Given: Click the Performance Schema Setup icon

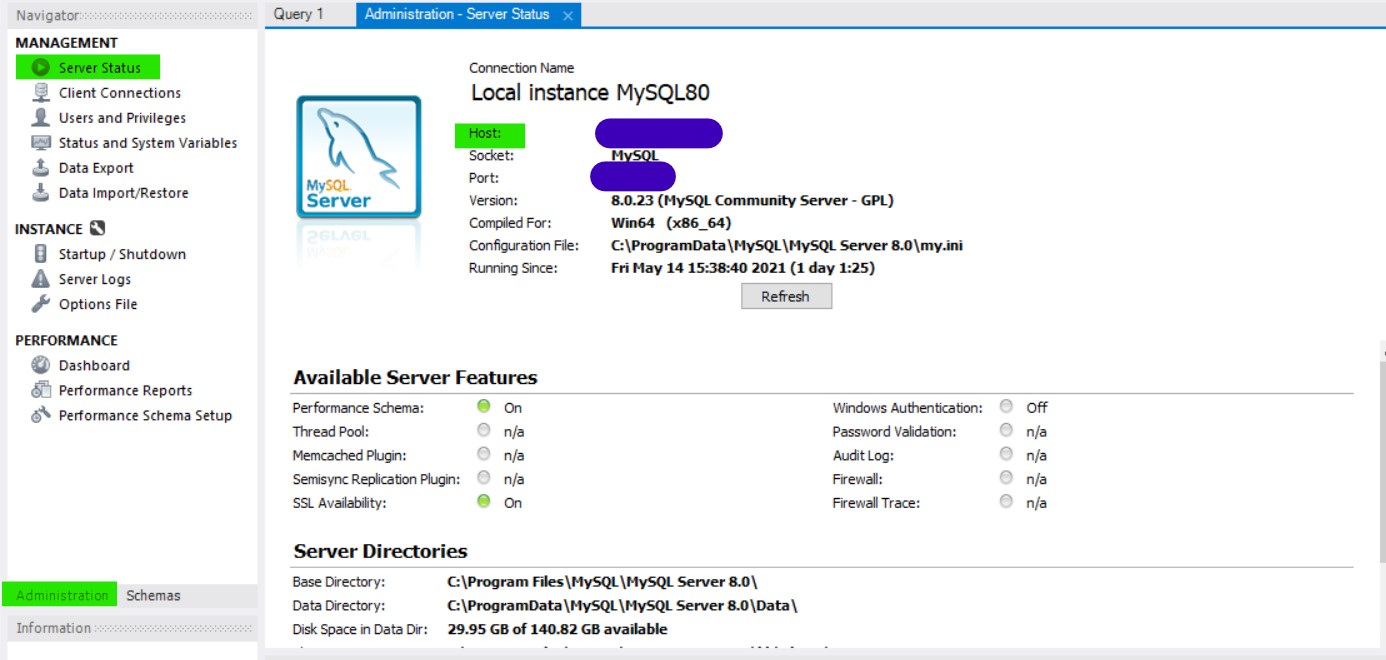Looking at the screenshot, I should tap(41, 415).
